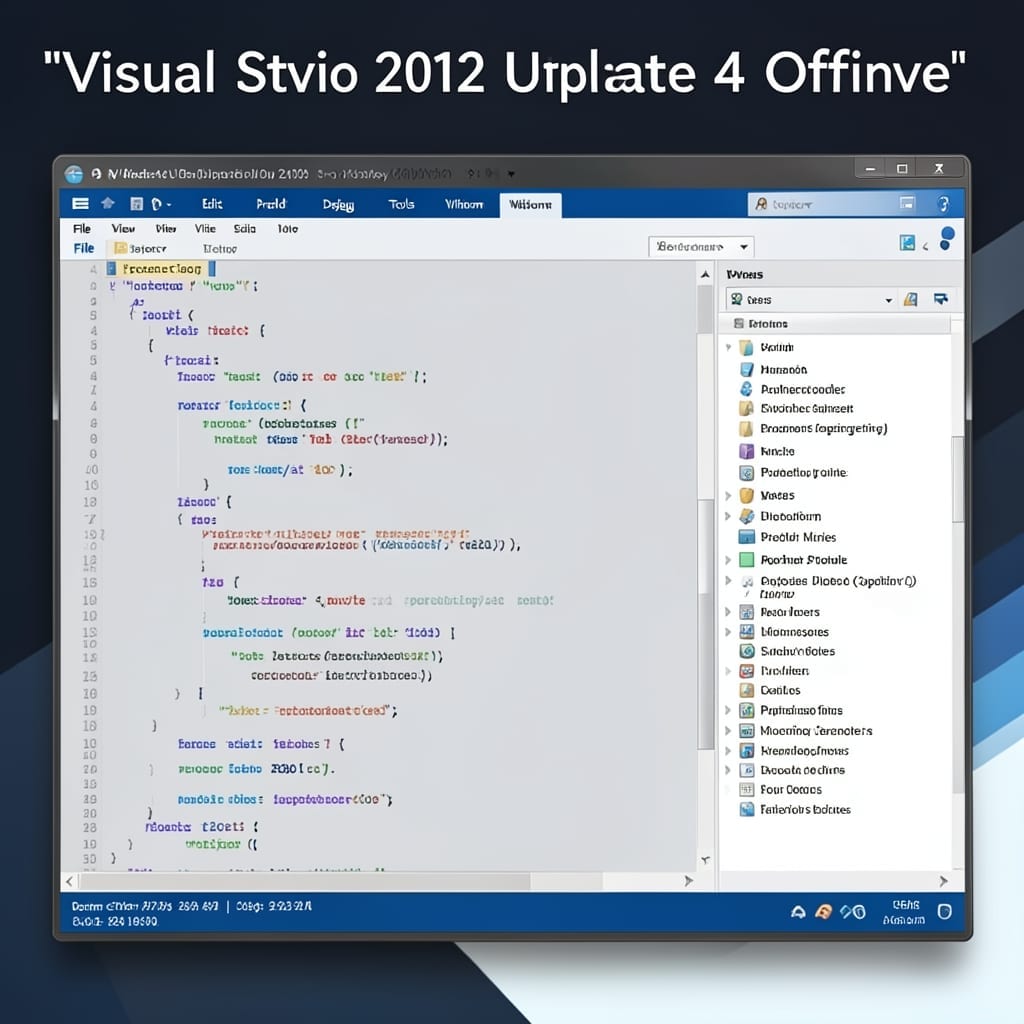Open the title bar dropdown arrow
The image size is (1024, 1024).
point(511,174)
